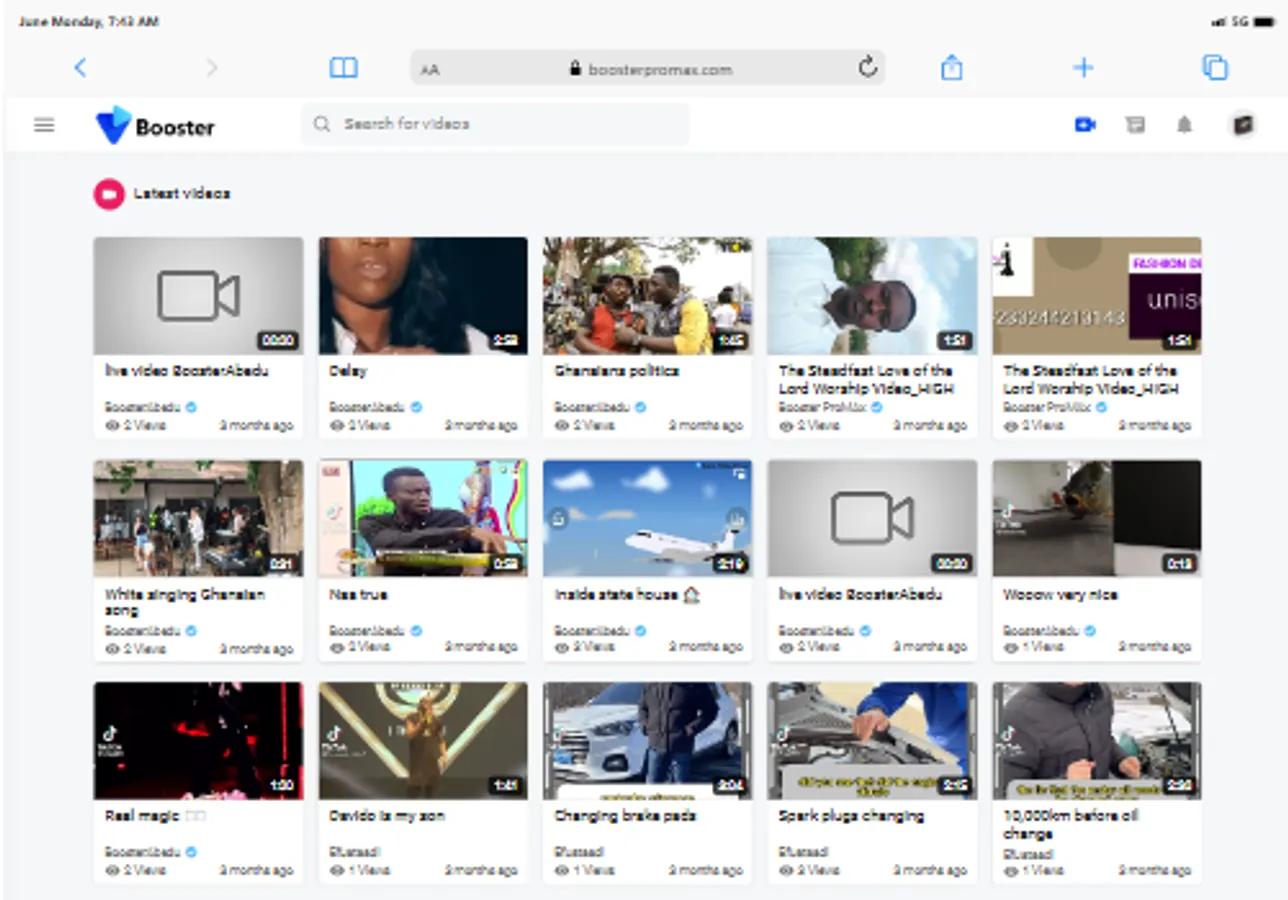Image resolution: width=1288 pixels, height=900 pixels.
Task: Click the Davido is my son title
Action: 387,816
